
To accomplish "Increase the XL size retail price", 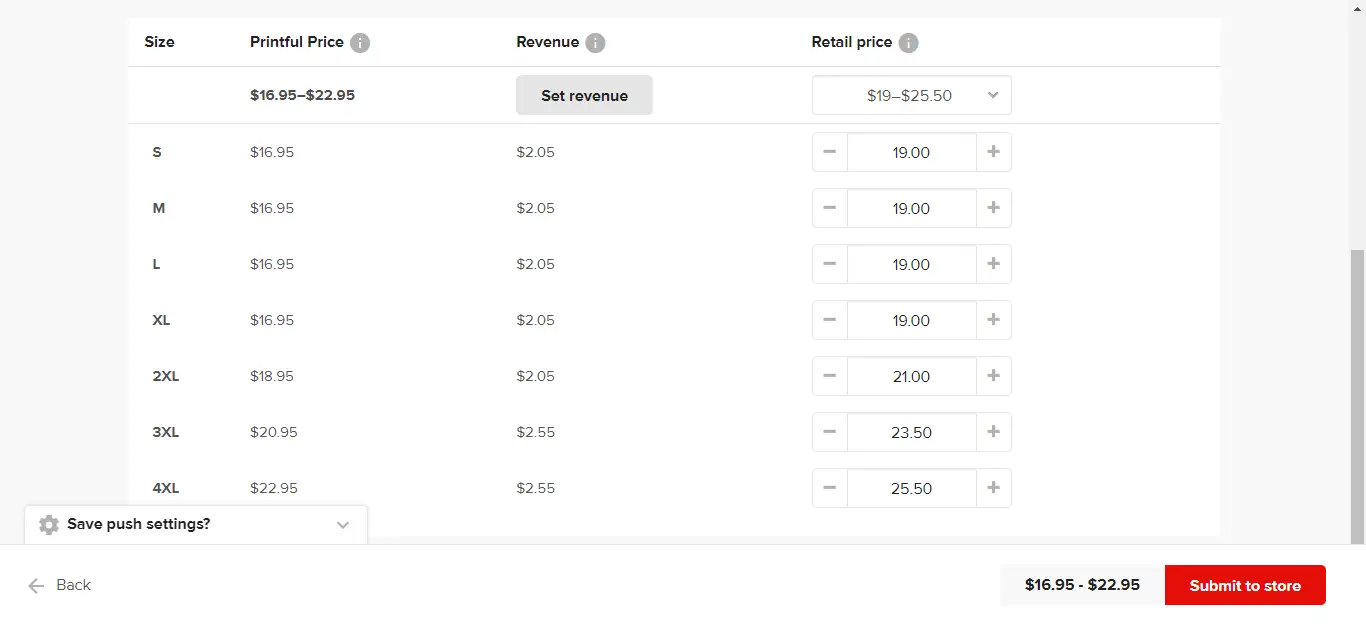I will click(x=993, y=320).
